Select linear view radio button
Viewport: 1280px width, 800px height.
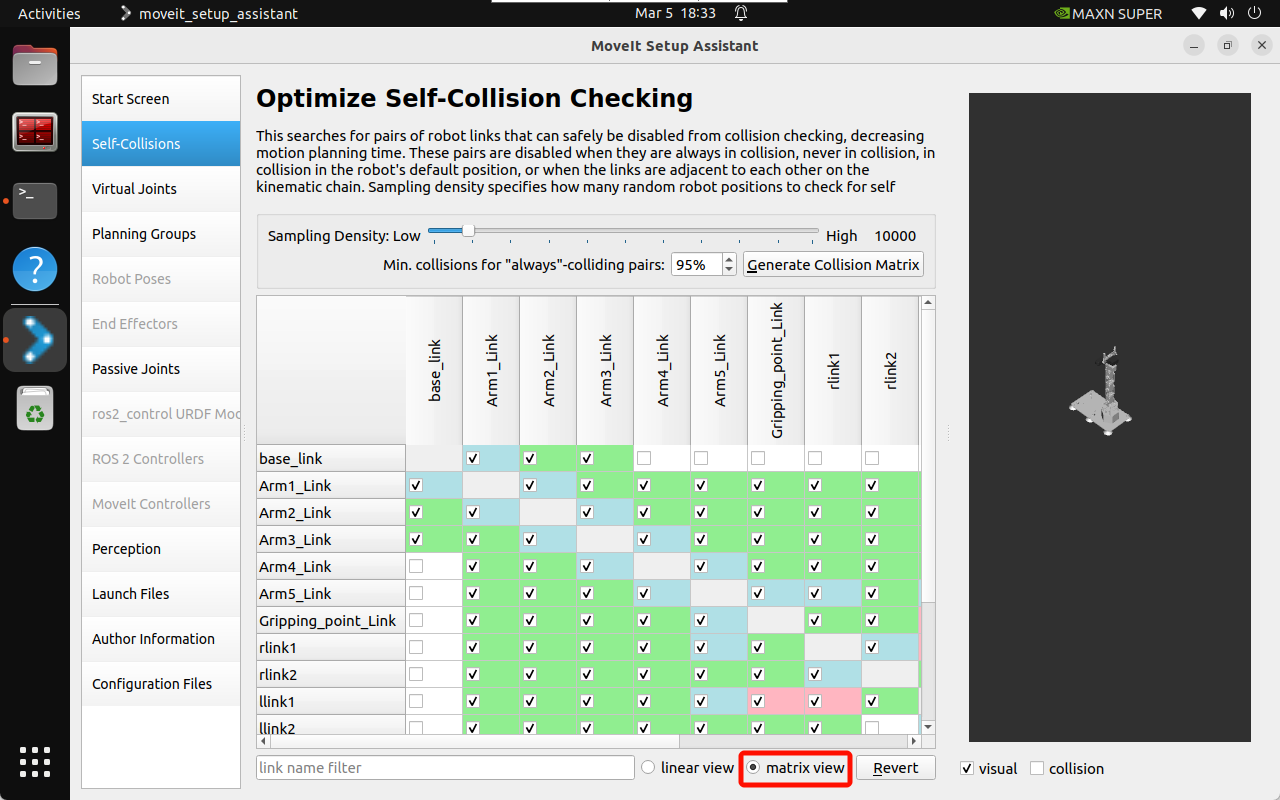click(688, 768)
